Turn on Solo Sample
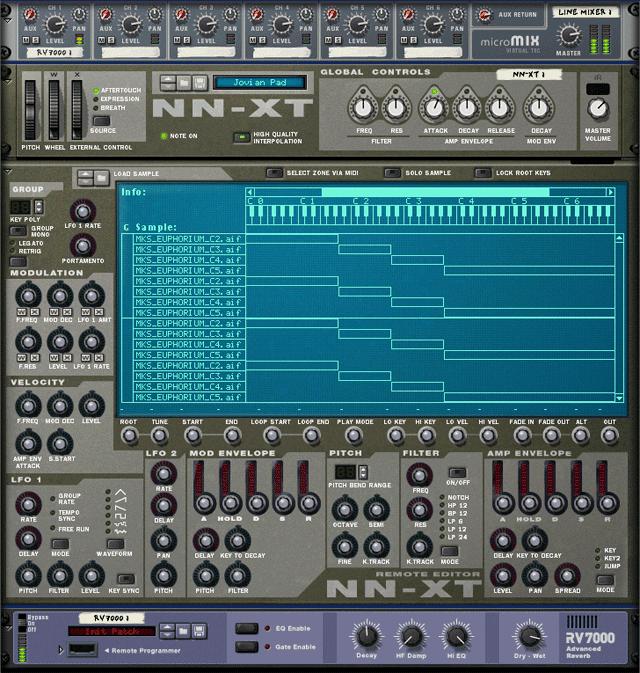This screenshot has height=673, width=640. click(x=393, y=173)
